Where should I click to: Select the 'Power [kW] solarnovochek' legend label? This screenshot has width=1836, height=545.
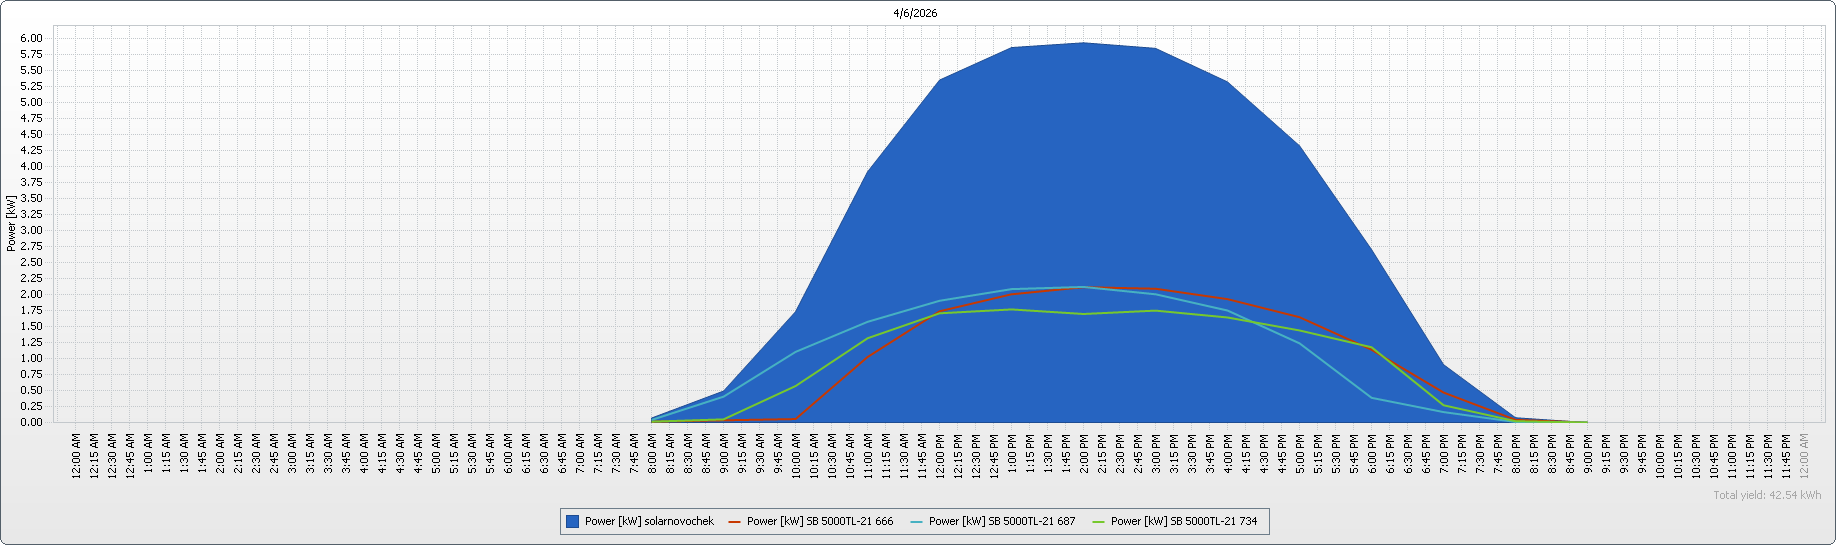[x=649, y=521]
